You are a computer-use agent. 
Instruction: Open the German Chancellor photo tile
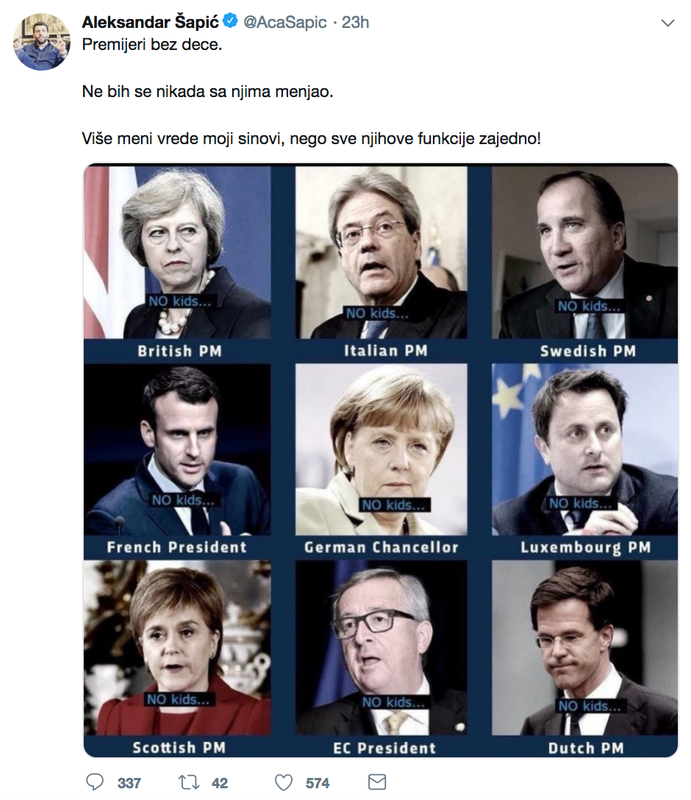381,461
